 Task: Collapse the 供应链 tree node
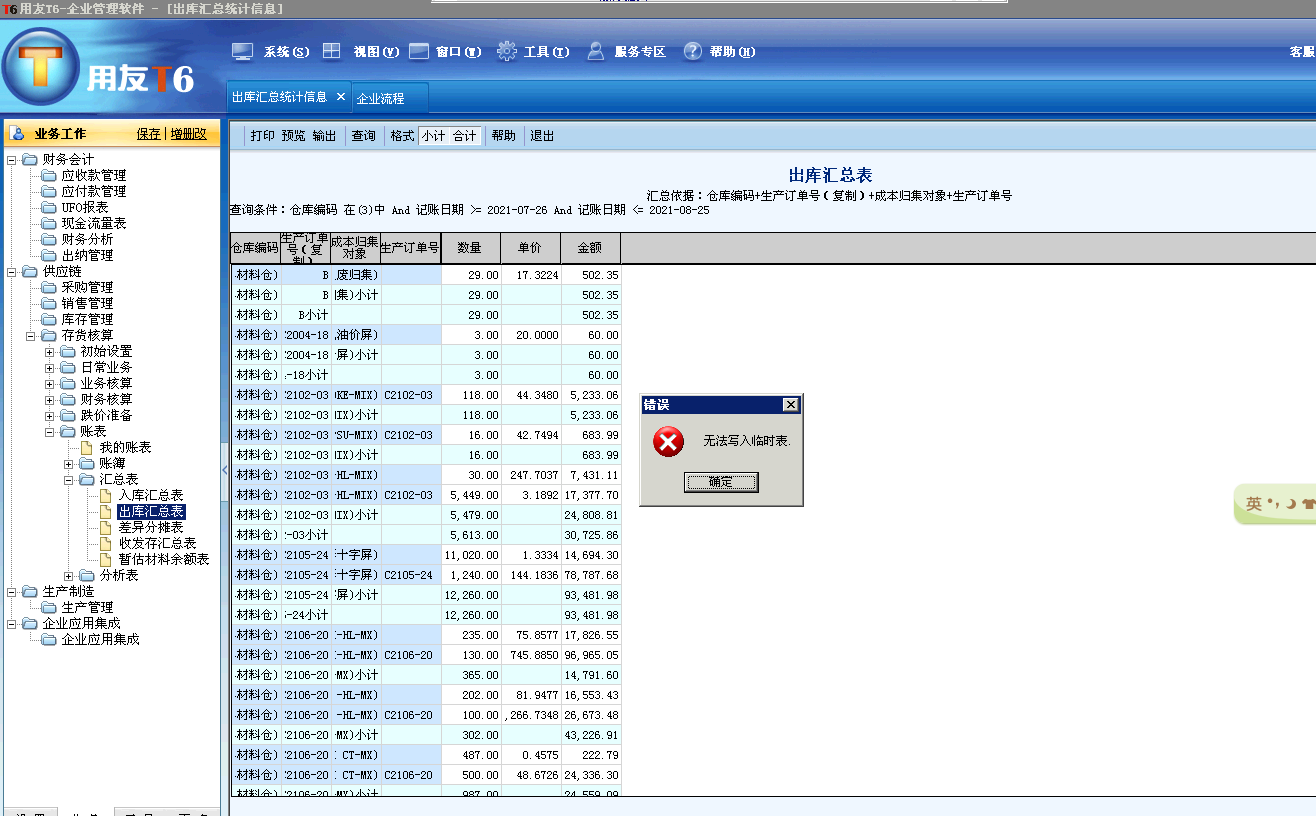[12, 271]
